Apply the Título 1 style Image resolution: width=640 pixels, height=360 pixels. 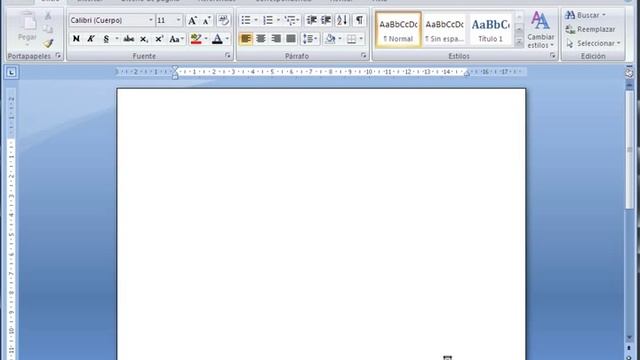490,29
